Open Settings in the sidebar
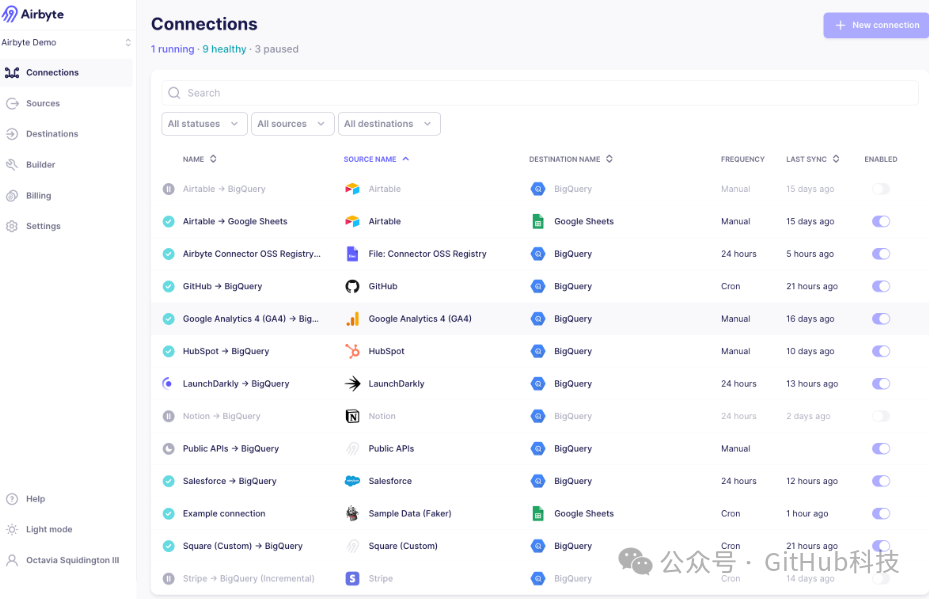 [x=66, y=226]
